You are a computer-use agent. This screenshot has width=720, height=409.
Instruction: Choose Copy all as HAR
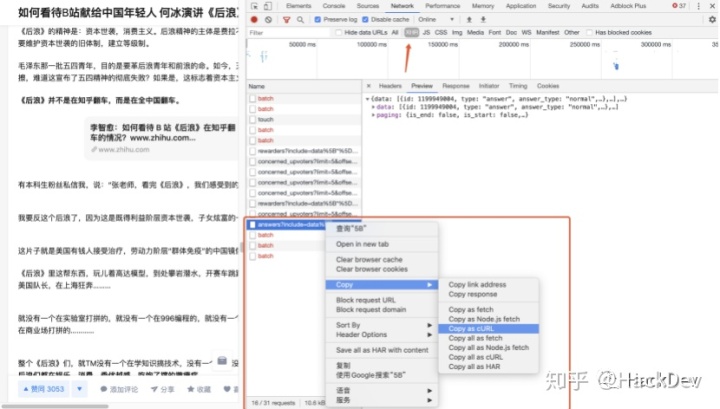488,367
